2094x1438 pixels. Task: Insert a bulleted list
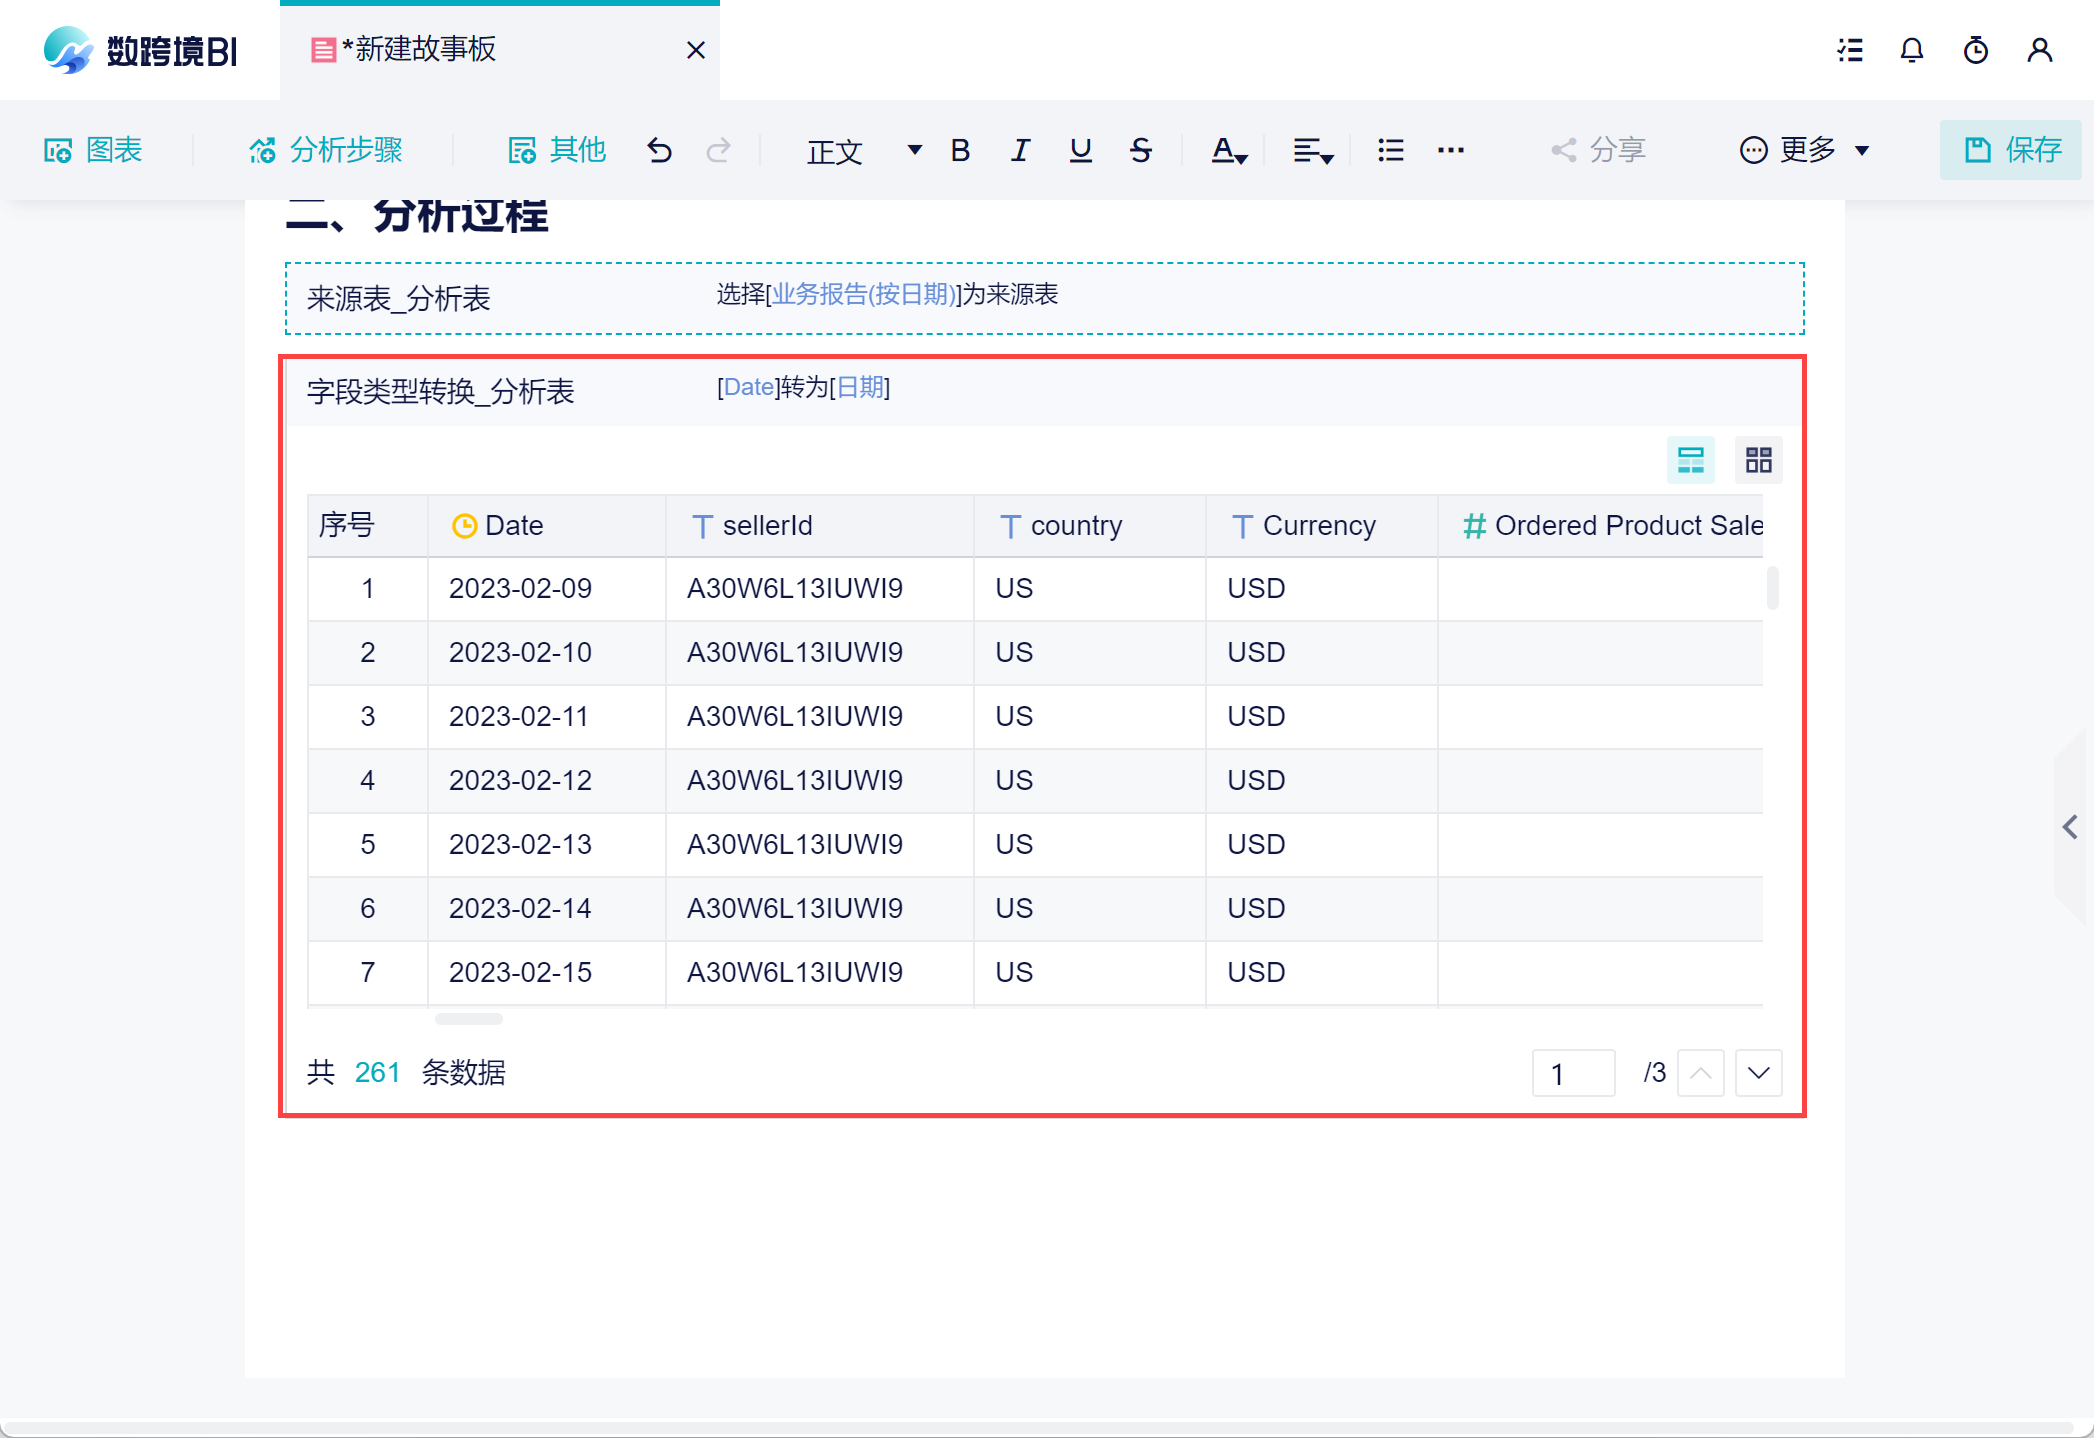point(1390,150)
